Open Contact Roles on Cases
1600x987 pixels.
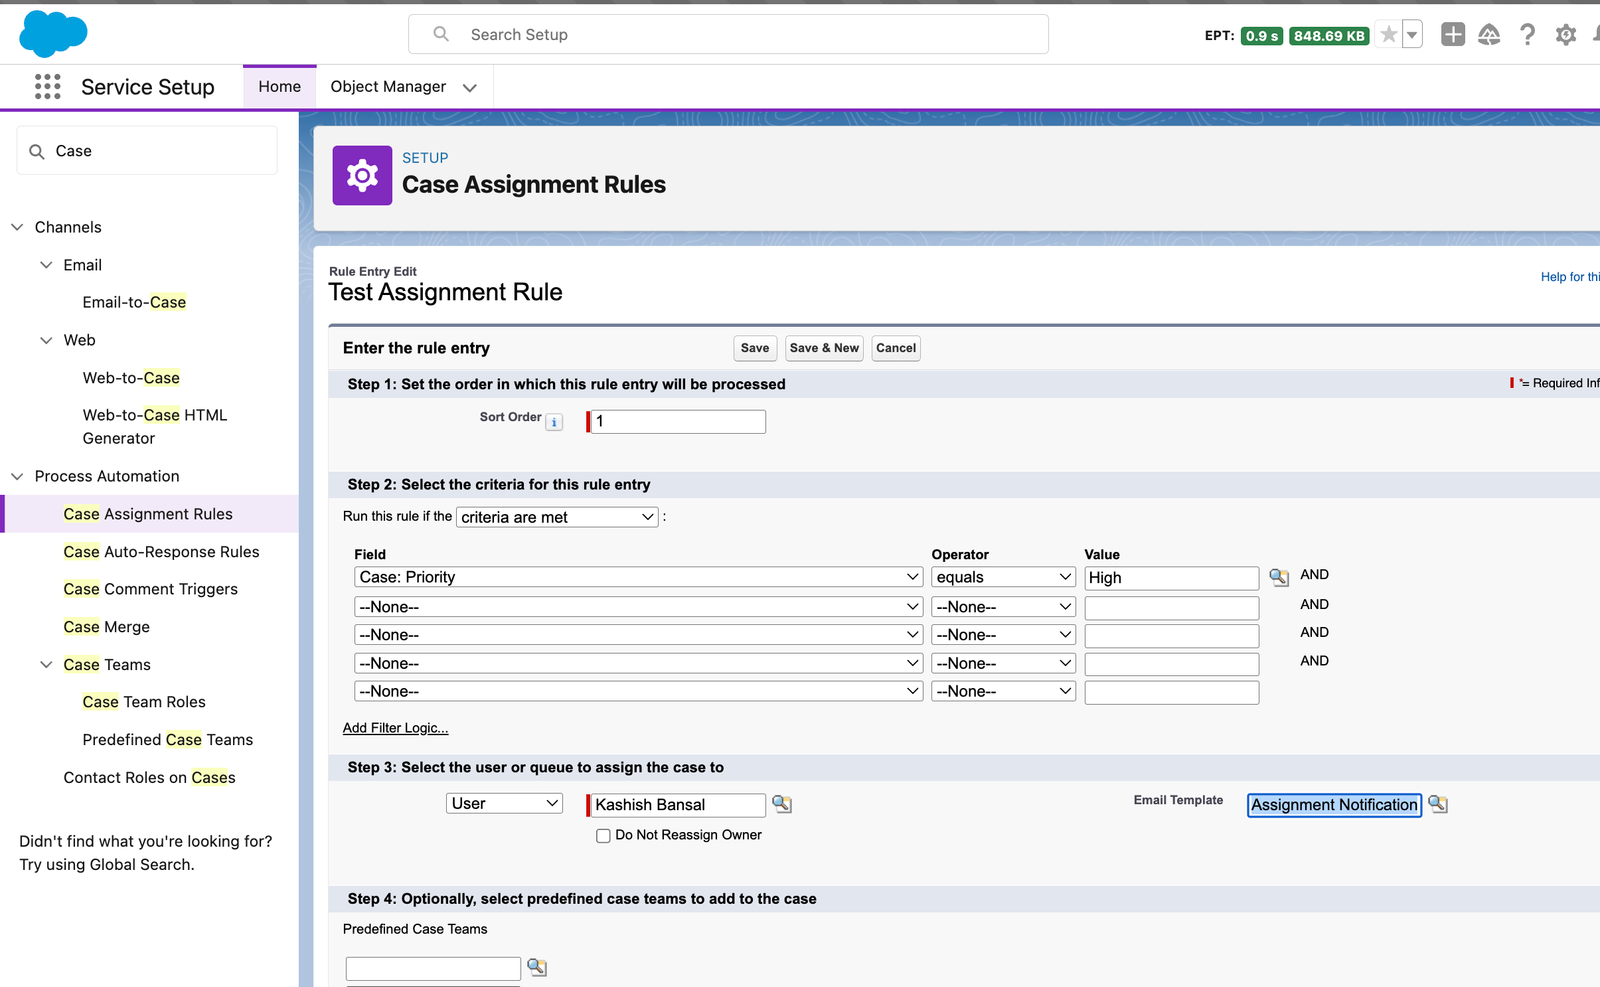click(x=149, y=778)
